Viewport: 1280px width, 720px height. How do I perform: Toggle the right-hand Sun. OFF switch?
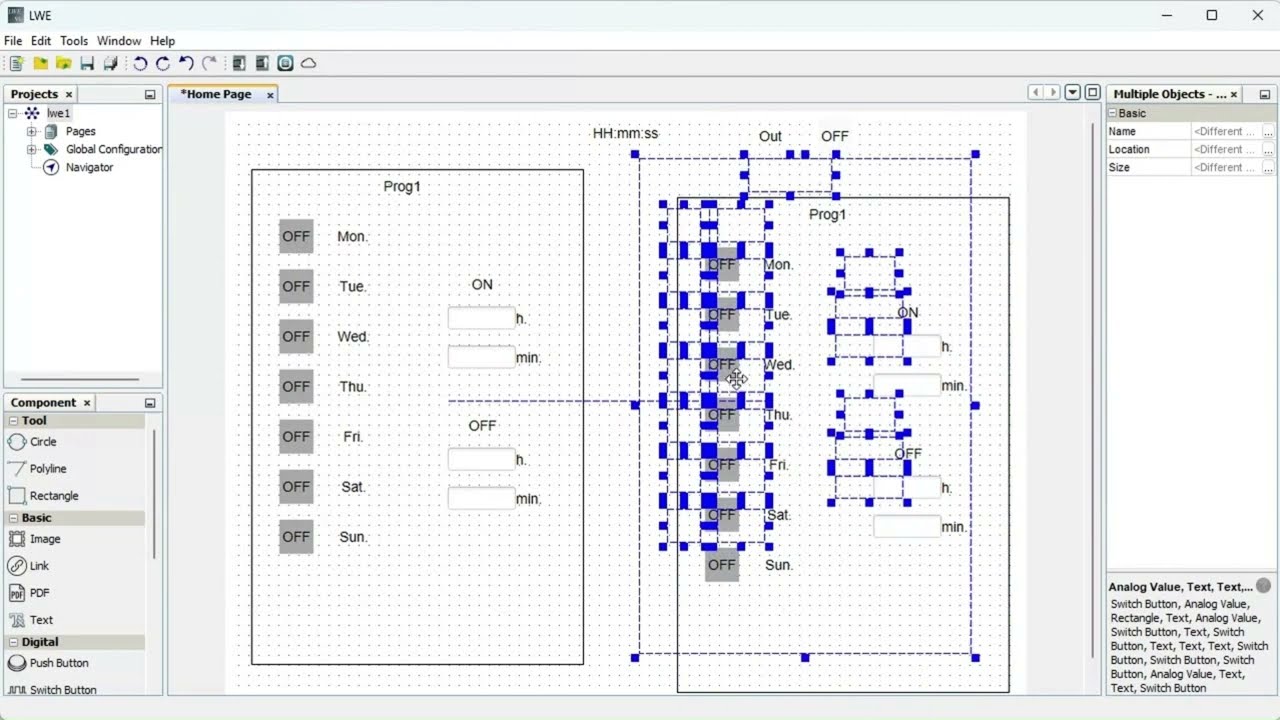click(722, 564)
